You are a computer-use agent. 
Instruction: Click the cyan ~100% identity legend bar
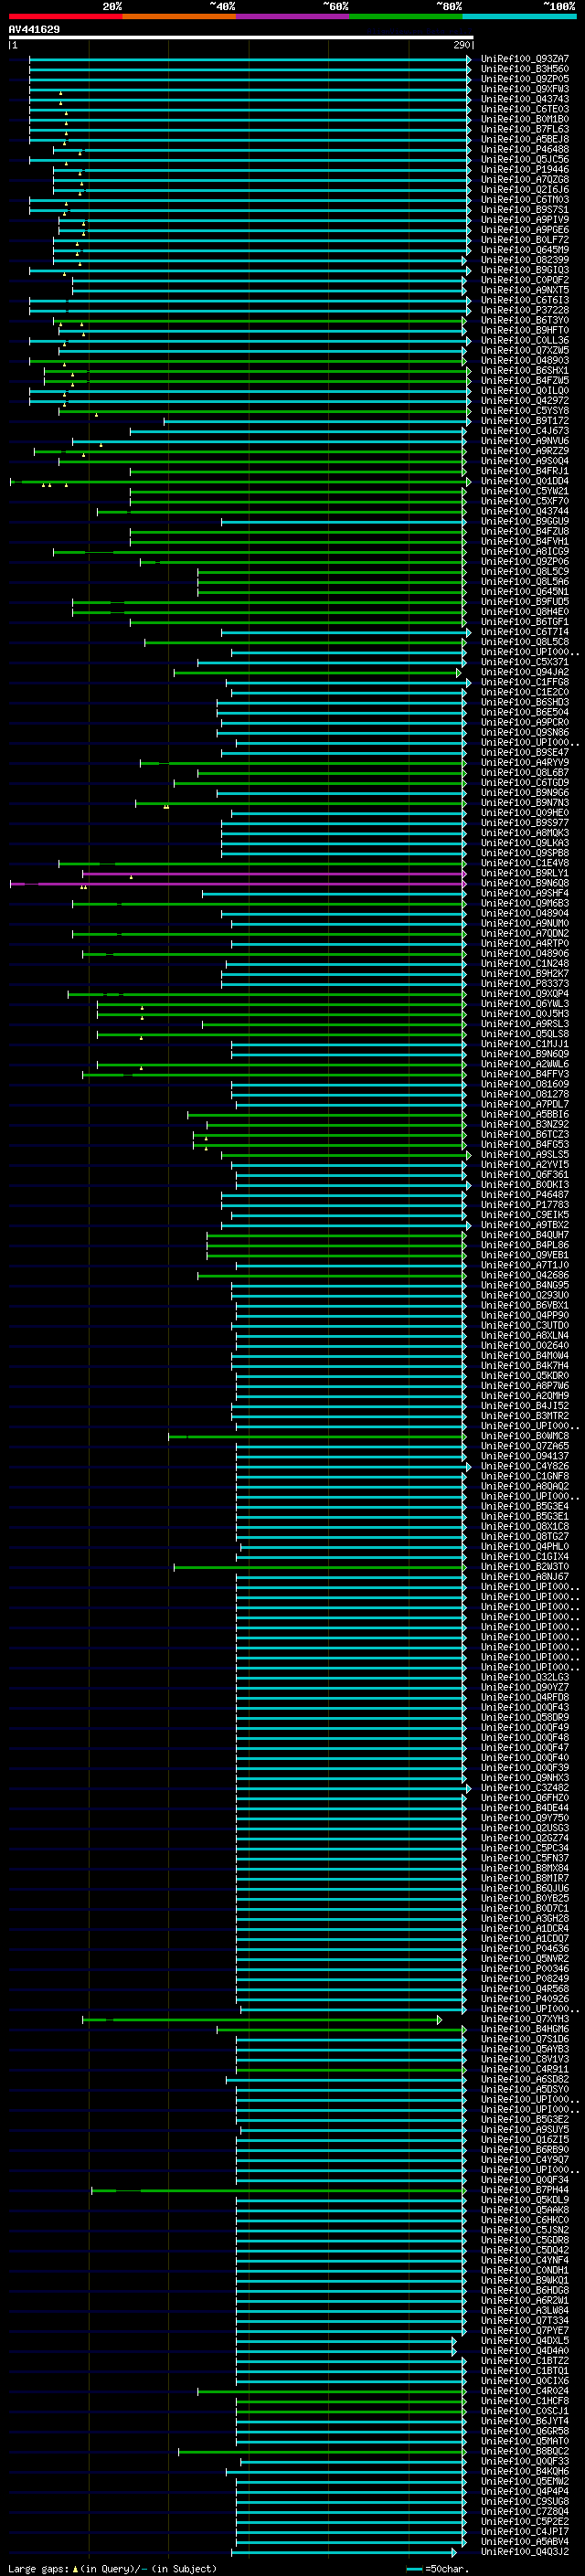pos(519,16)
